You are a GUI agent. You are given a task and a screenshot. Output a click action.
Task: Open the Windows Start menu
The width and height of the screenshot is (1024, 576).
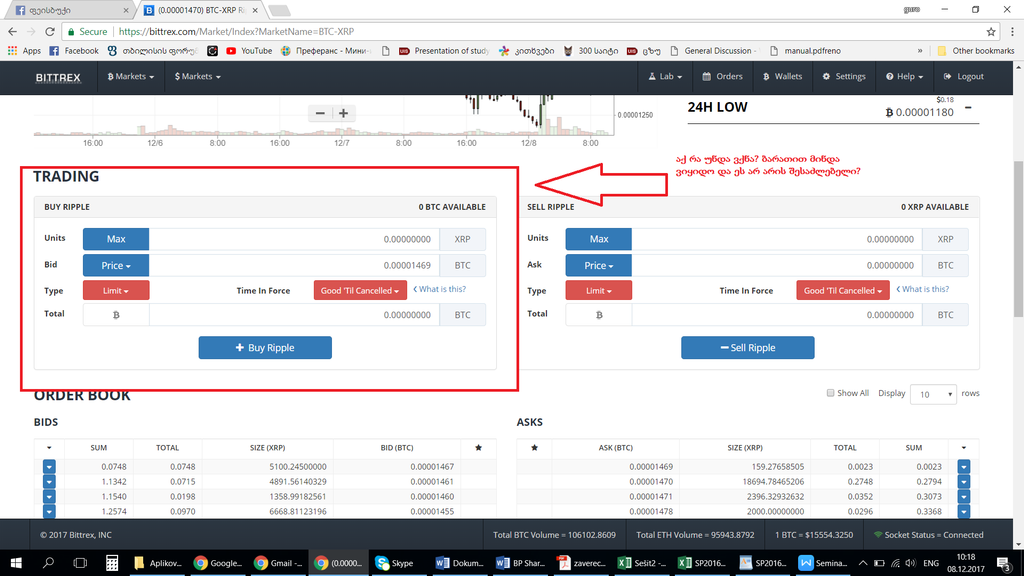coord(16,563)
